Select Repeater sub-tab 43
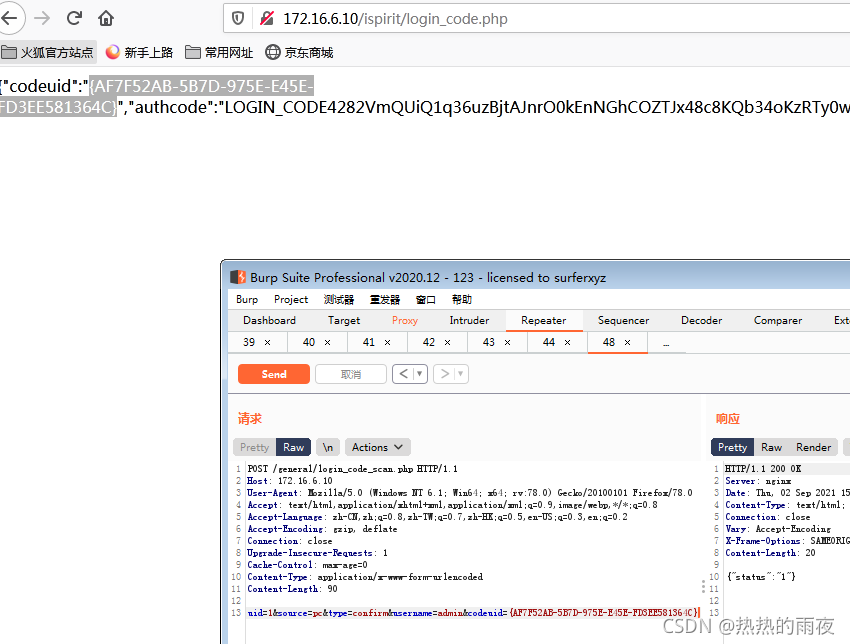The image size is (850, 644). point(489,342)
